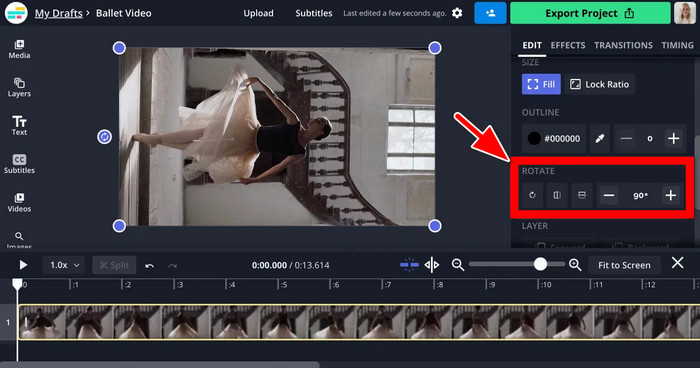
Task: Flip the video horizontally
Action: coord(557,195)
